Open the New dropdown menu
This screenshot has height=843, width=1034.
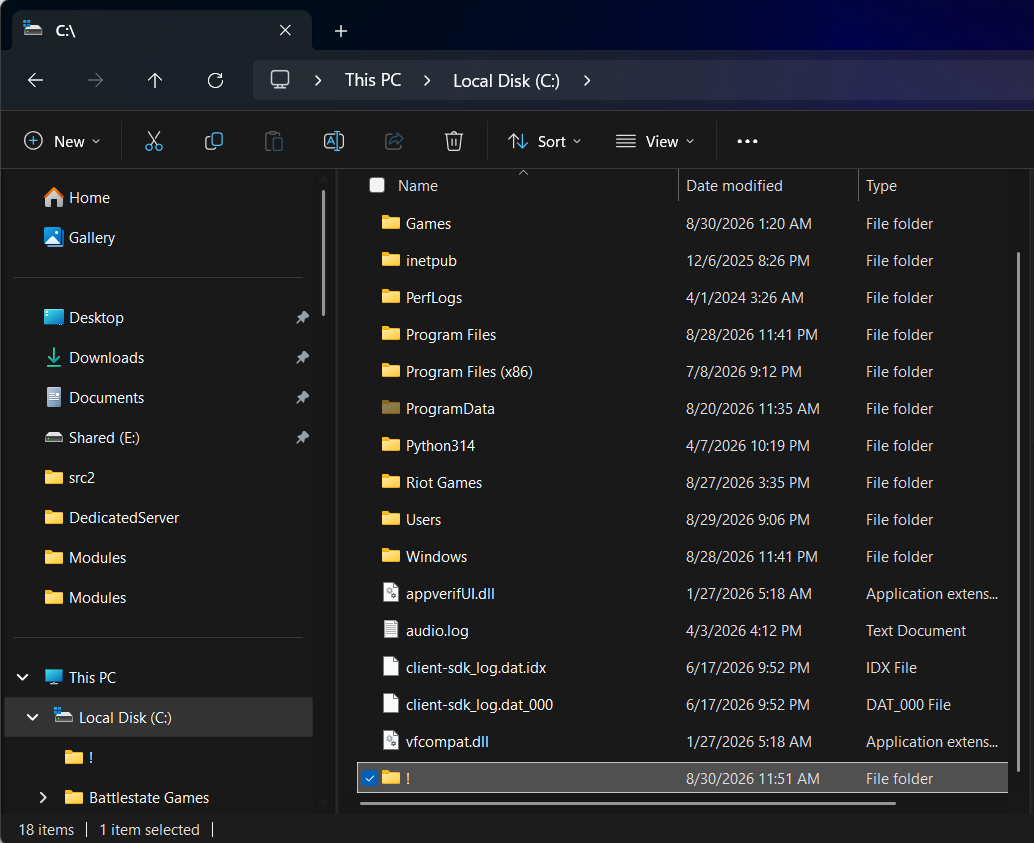[62, 141]
